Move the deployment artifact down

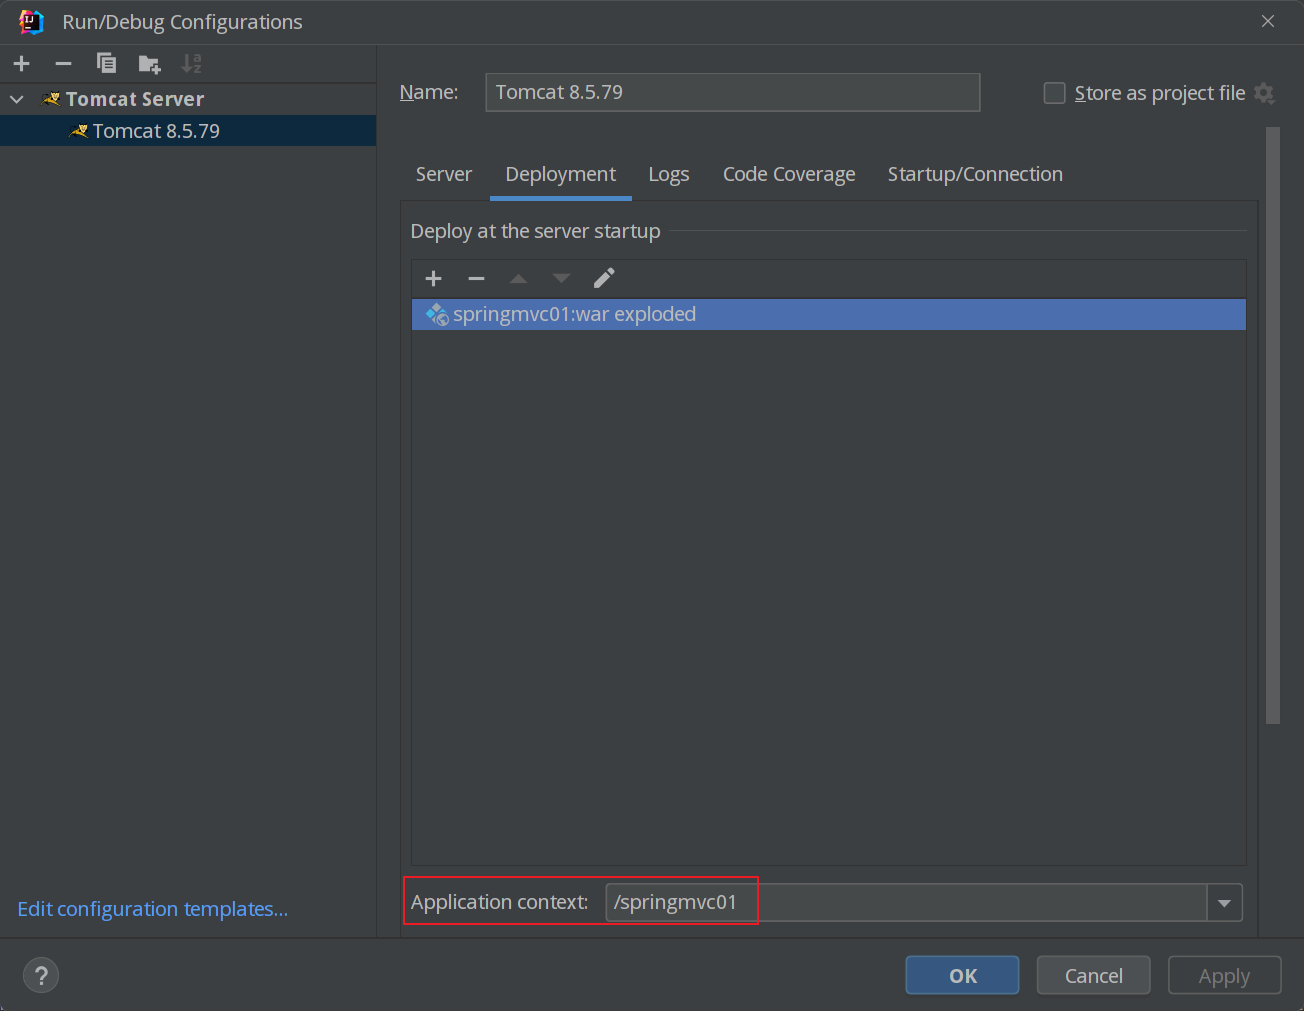coord(561,278)
